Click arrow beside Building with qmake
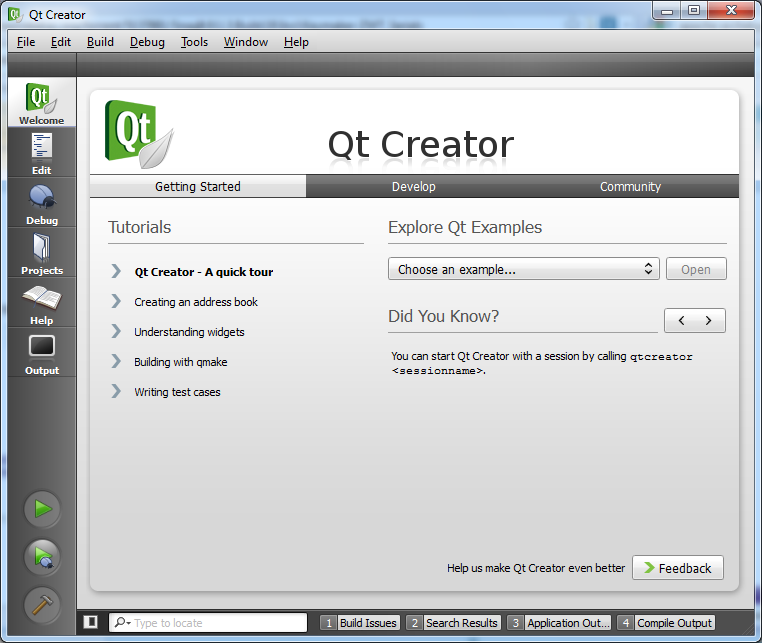This screenshot has height=643, width=768. tap(116, 361)
